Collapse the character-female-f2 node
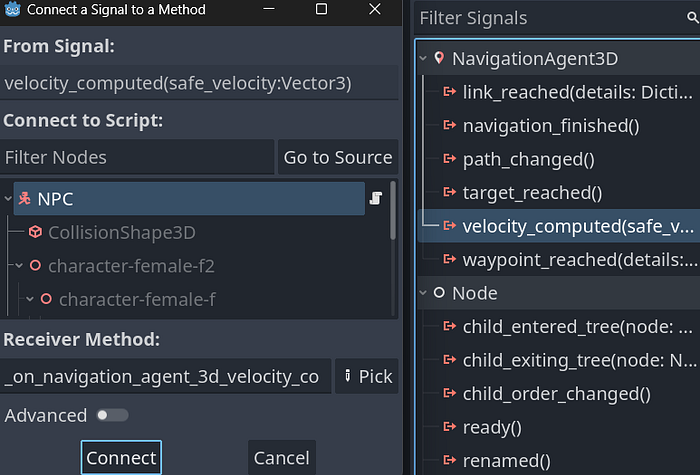The height and width of the screenshot is (475, 700). click(19, 266)
